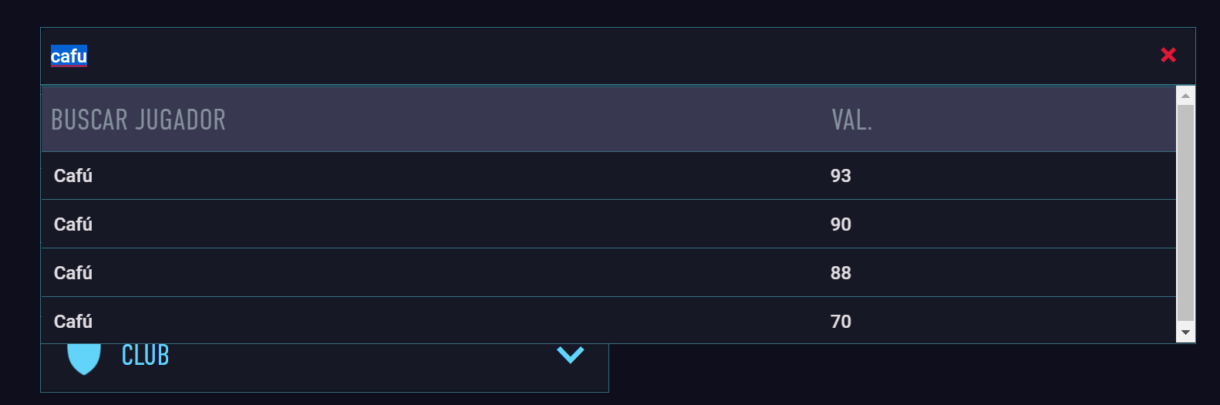Select the Cafú player rated 90
Screen dimensions: 1220x405
(608, 224)
